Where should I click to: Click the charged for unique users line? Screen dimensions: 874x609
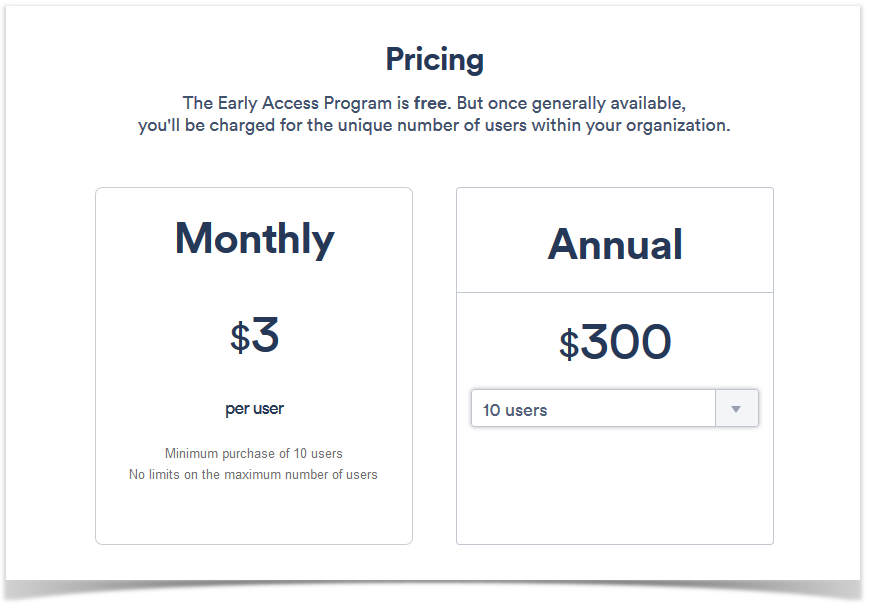tap(434, 125)
